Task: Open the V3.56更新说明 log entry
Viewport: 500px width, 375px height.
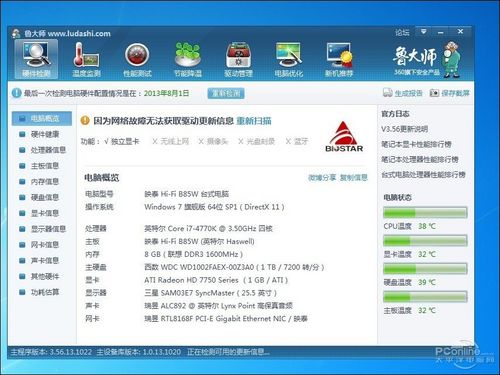Action: click(x=405, y=129)
